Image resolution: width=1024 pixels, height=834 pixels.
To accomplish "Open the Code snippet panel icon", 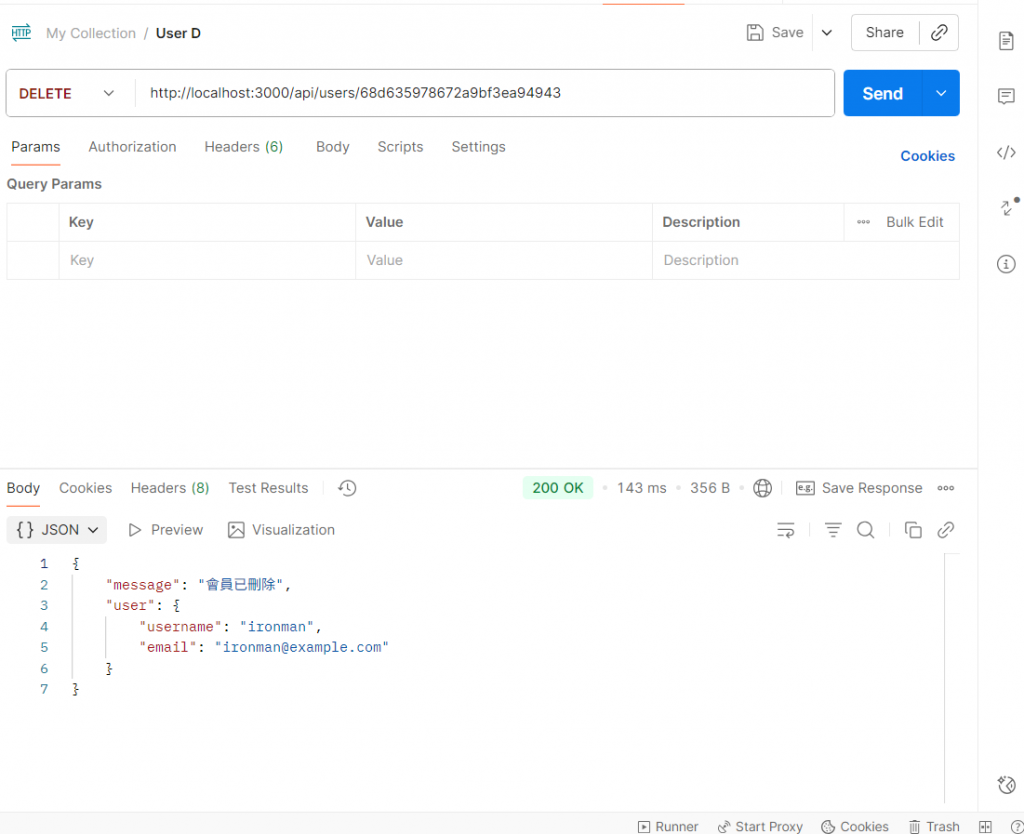I will (1006, 152).
